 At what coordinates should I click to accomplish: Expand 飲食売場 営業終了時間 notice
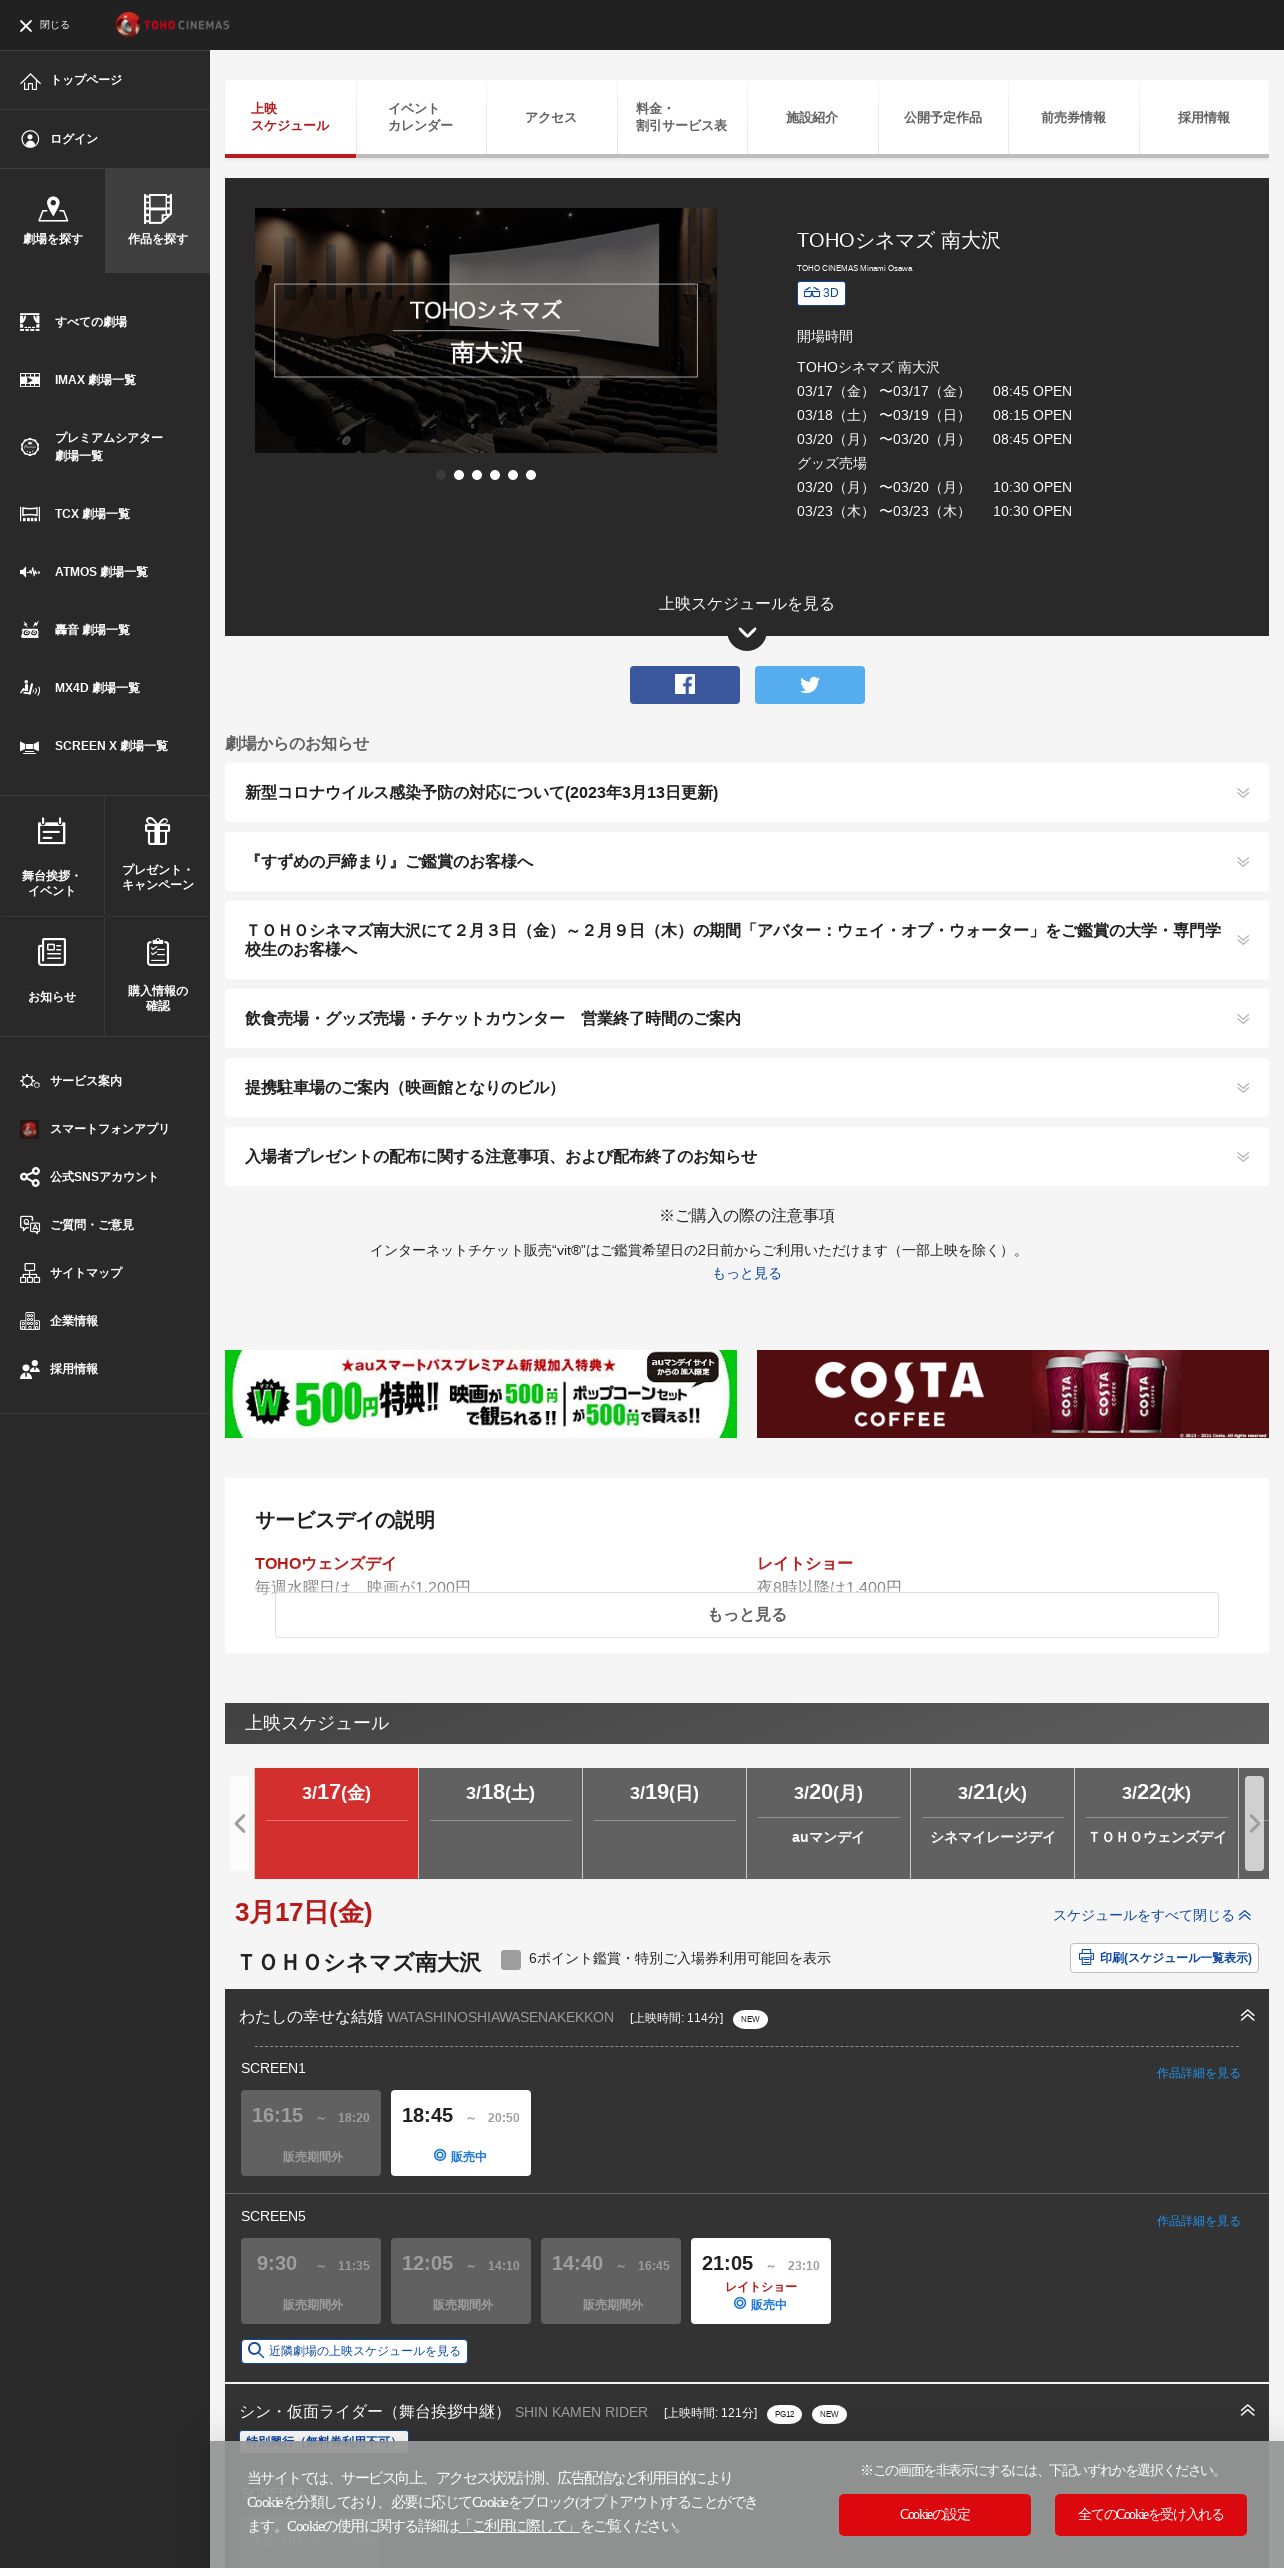coord(747,1019)
